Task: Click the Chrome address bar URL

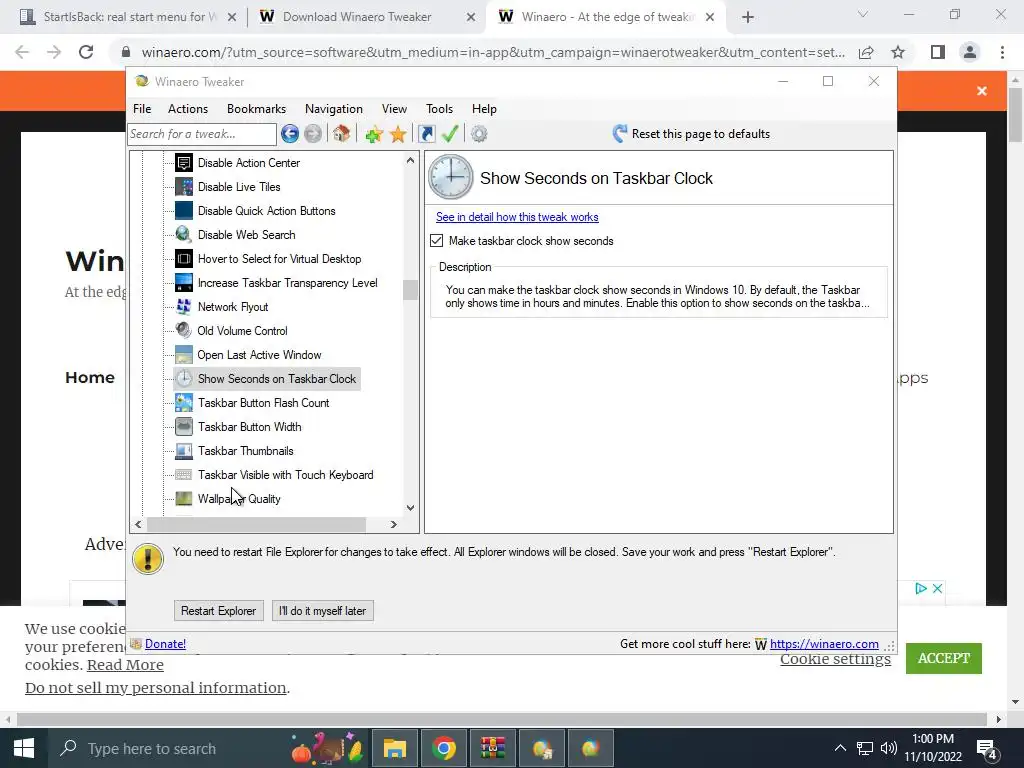Action: point(493,52)
